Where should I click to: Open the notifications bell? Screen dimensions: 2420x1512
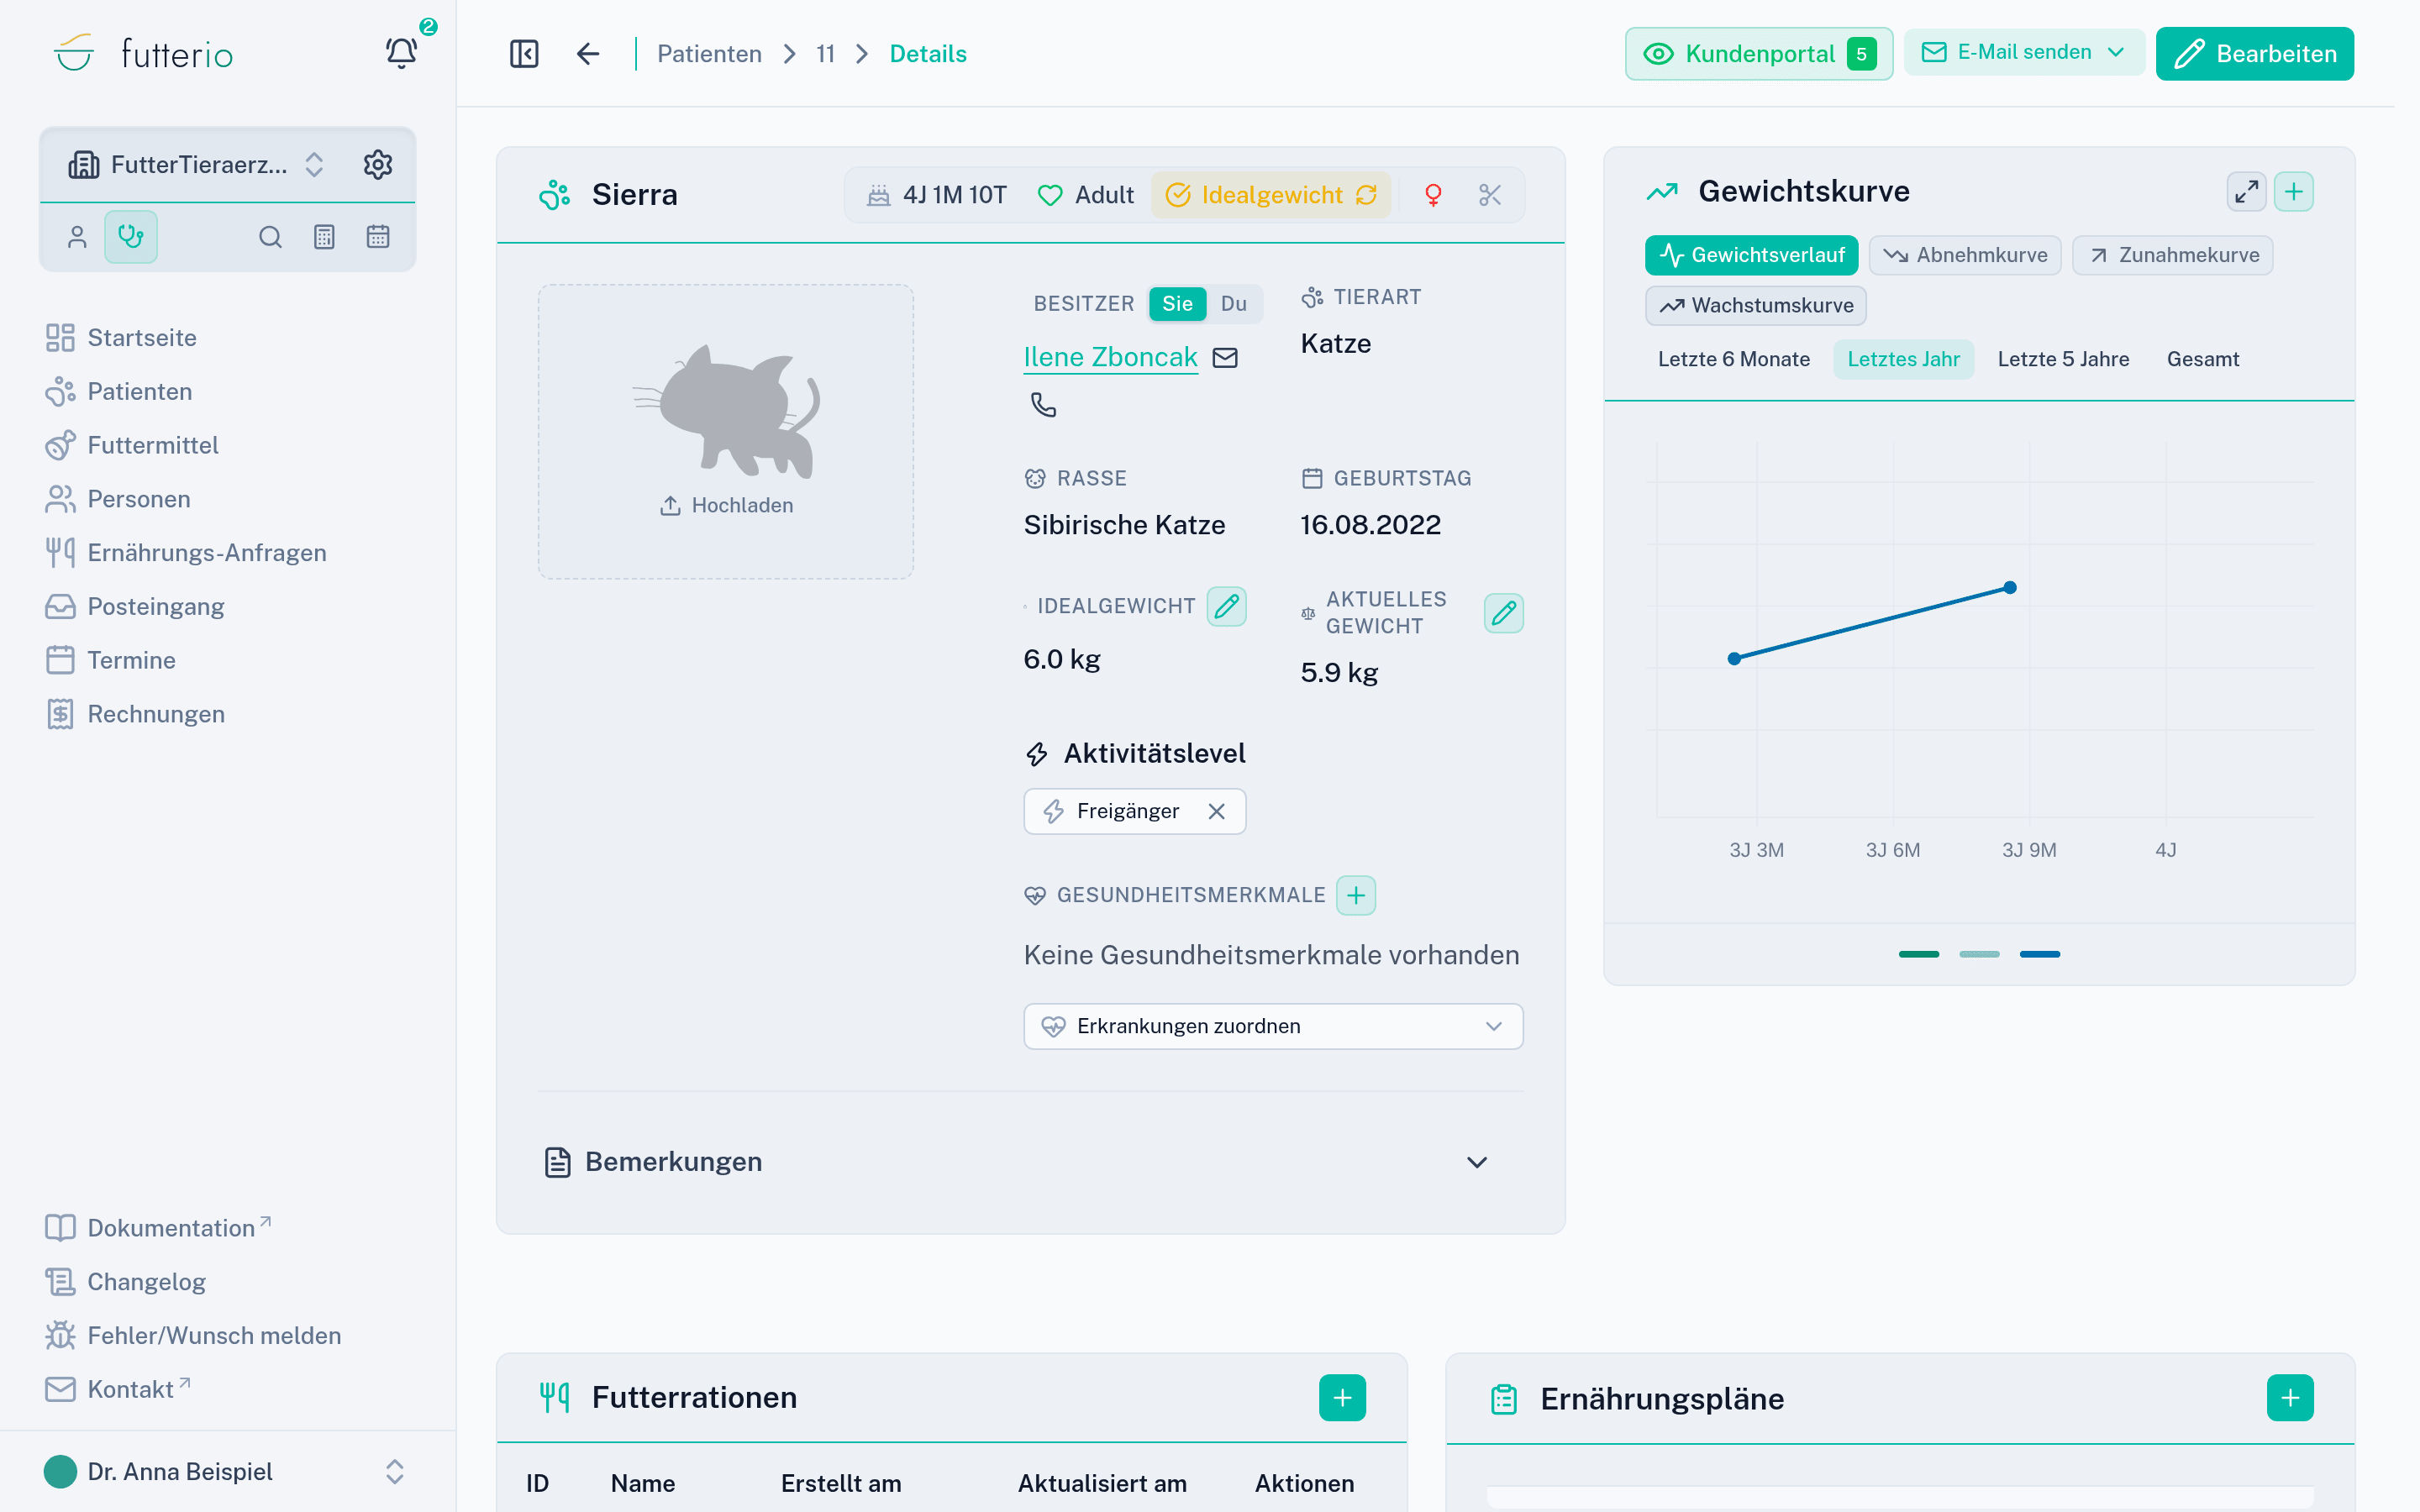[401, 52]
